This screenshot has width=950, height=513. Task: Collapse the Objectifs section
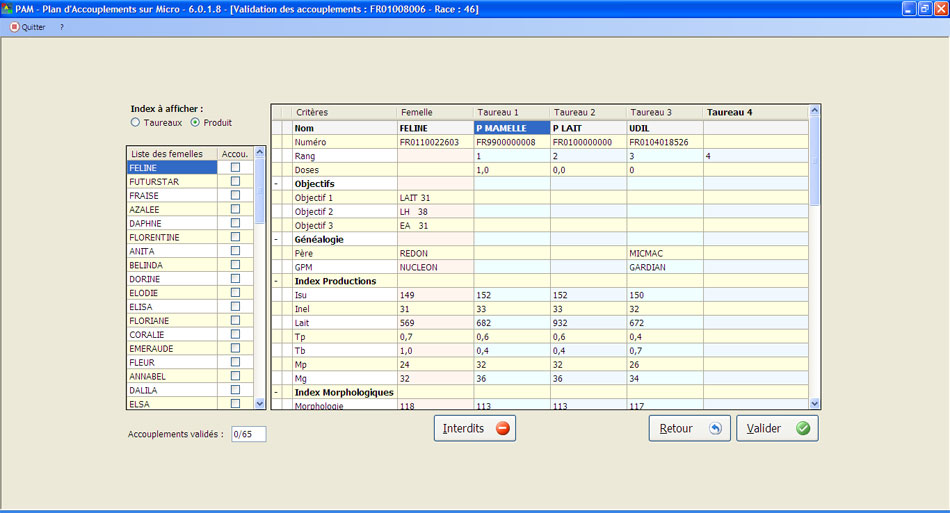pyautogui.click(x=276, y=184)
